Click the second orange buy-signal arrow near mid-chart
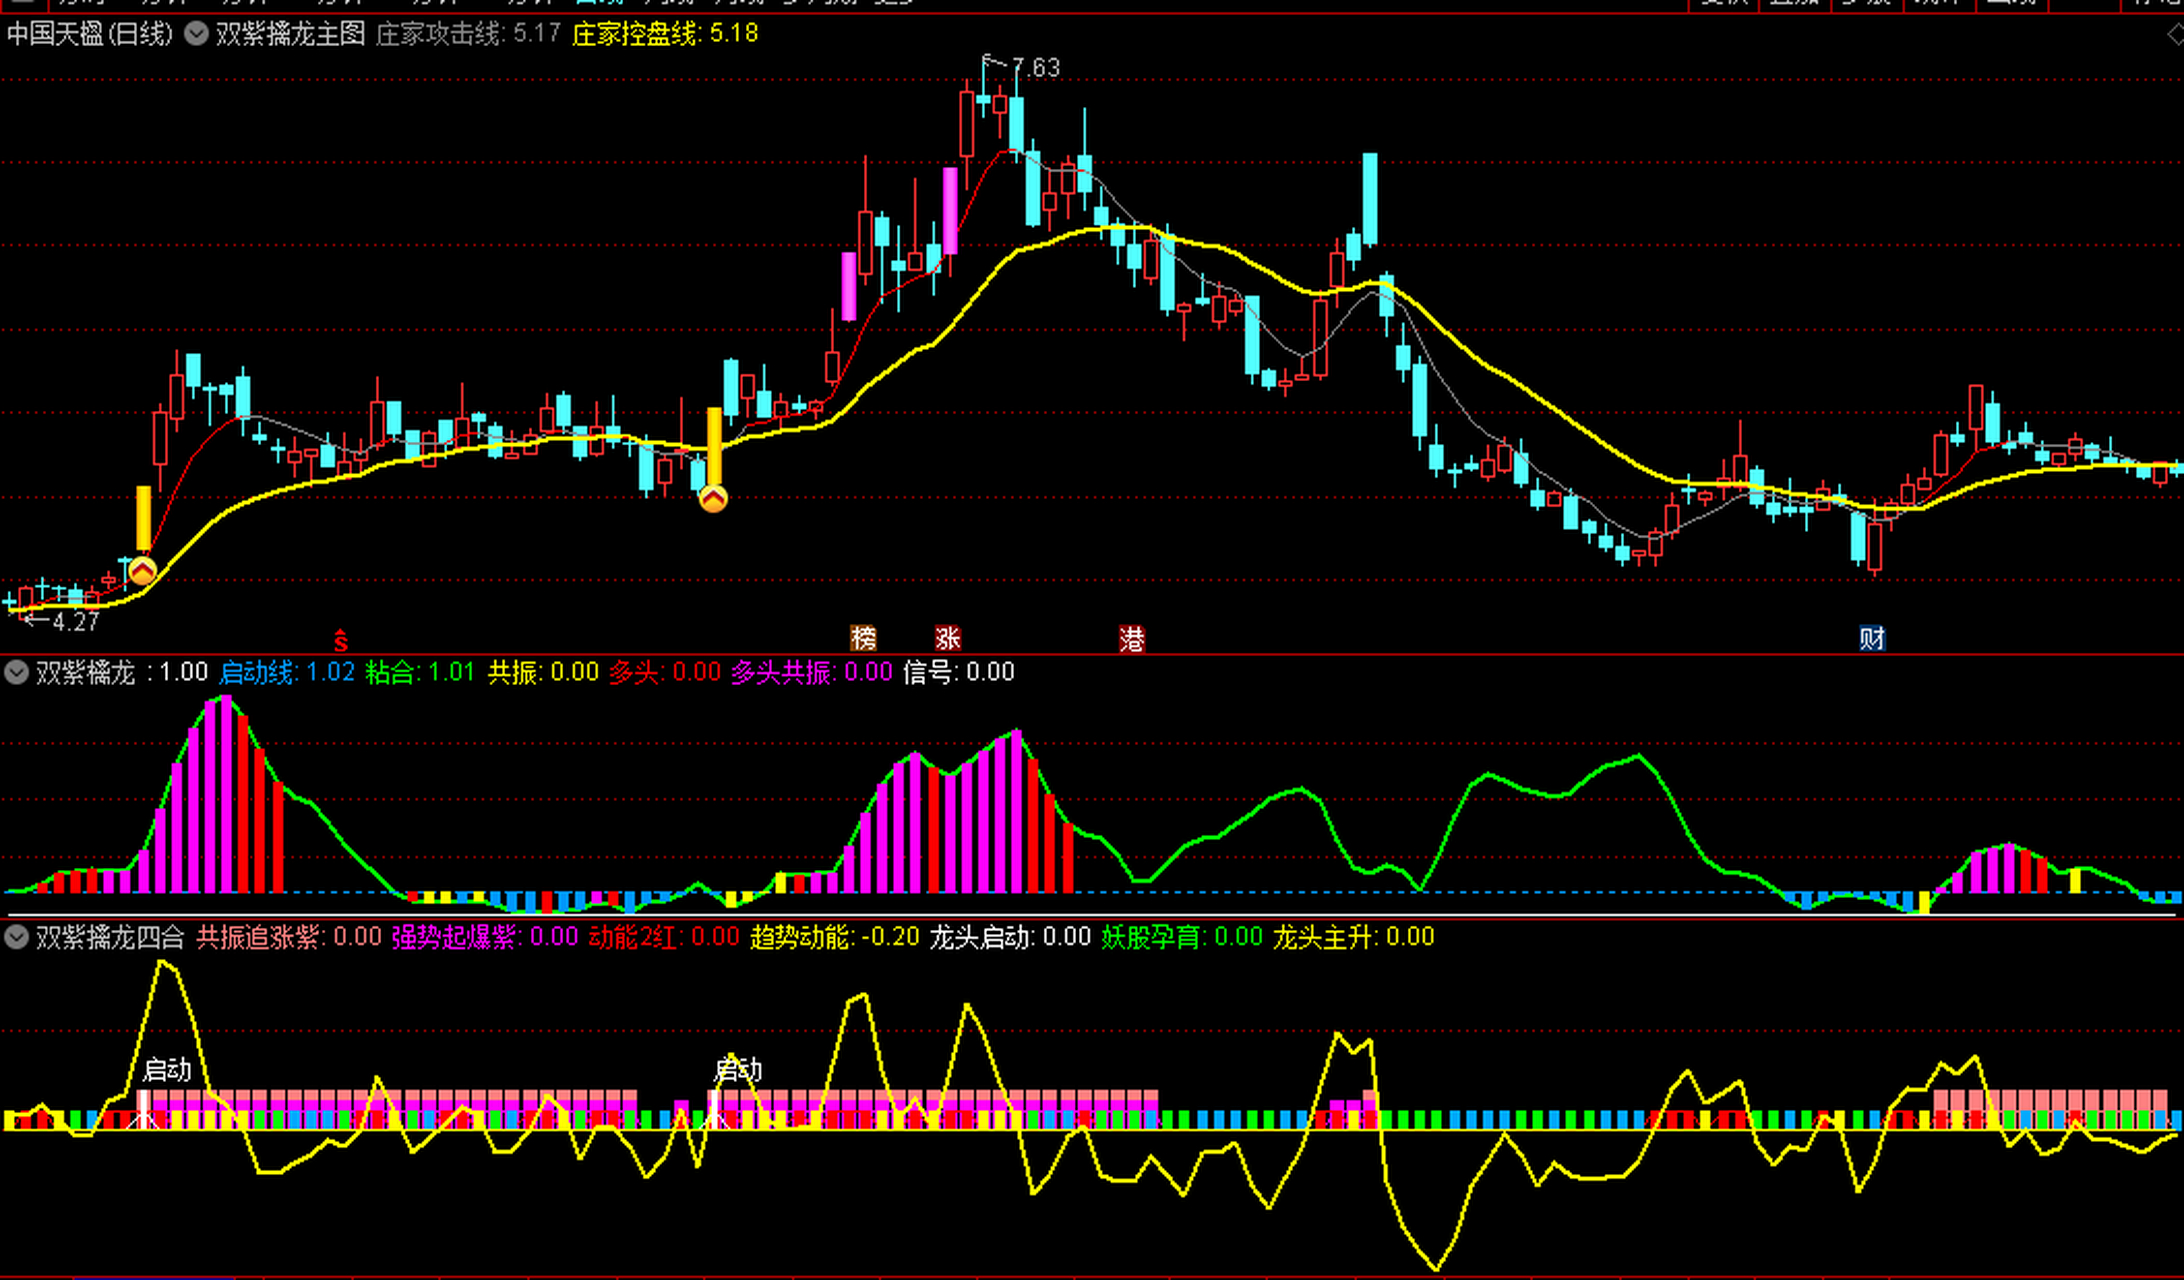 713,498
